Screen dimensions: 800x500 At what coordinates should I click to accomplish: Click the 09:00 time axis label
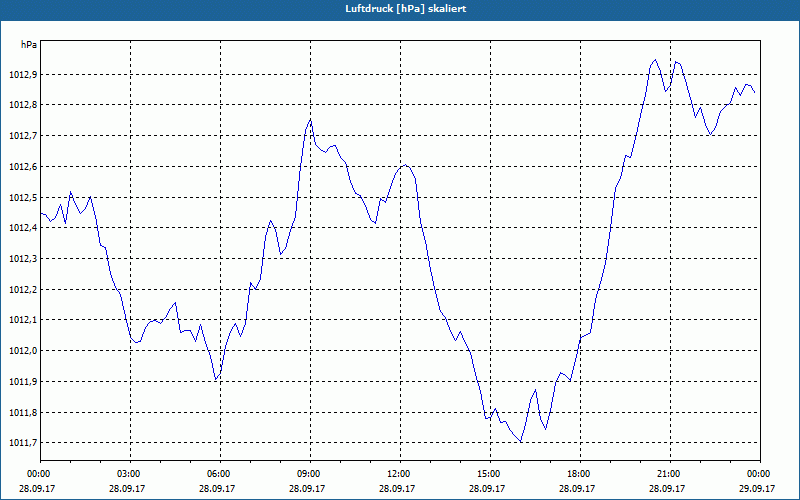(310, 474)
